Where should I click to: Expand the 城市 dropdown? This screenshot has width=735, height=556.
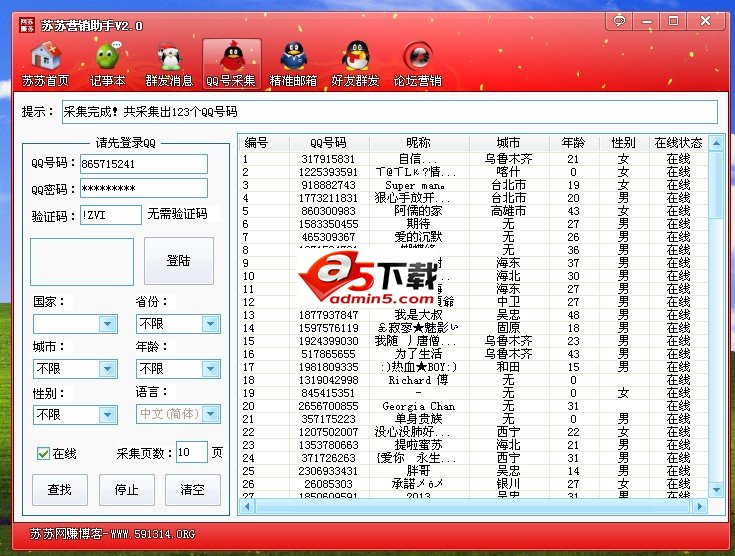click(x=108, y=369)
